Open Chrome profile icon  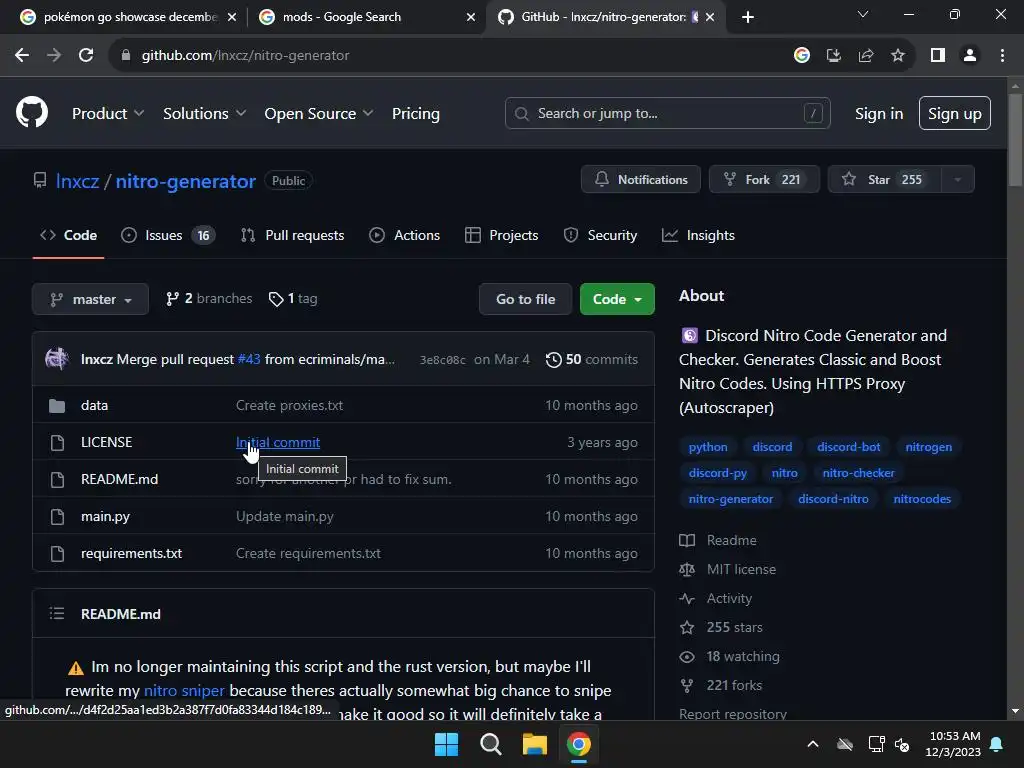970,56
